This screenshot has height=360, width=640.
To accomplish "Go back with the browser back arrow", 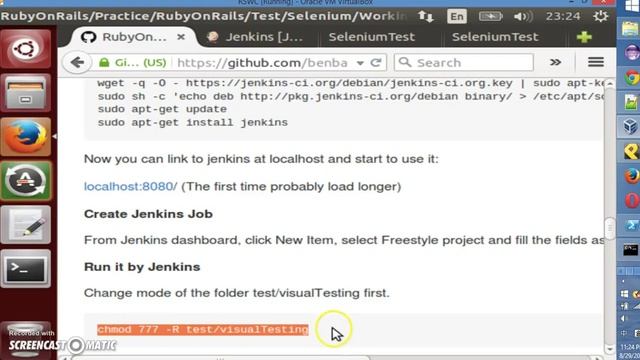I will (77, 62).
